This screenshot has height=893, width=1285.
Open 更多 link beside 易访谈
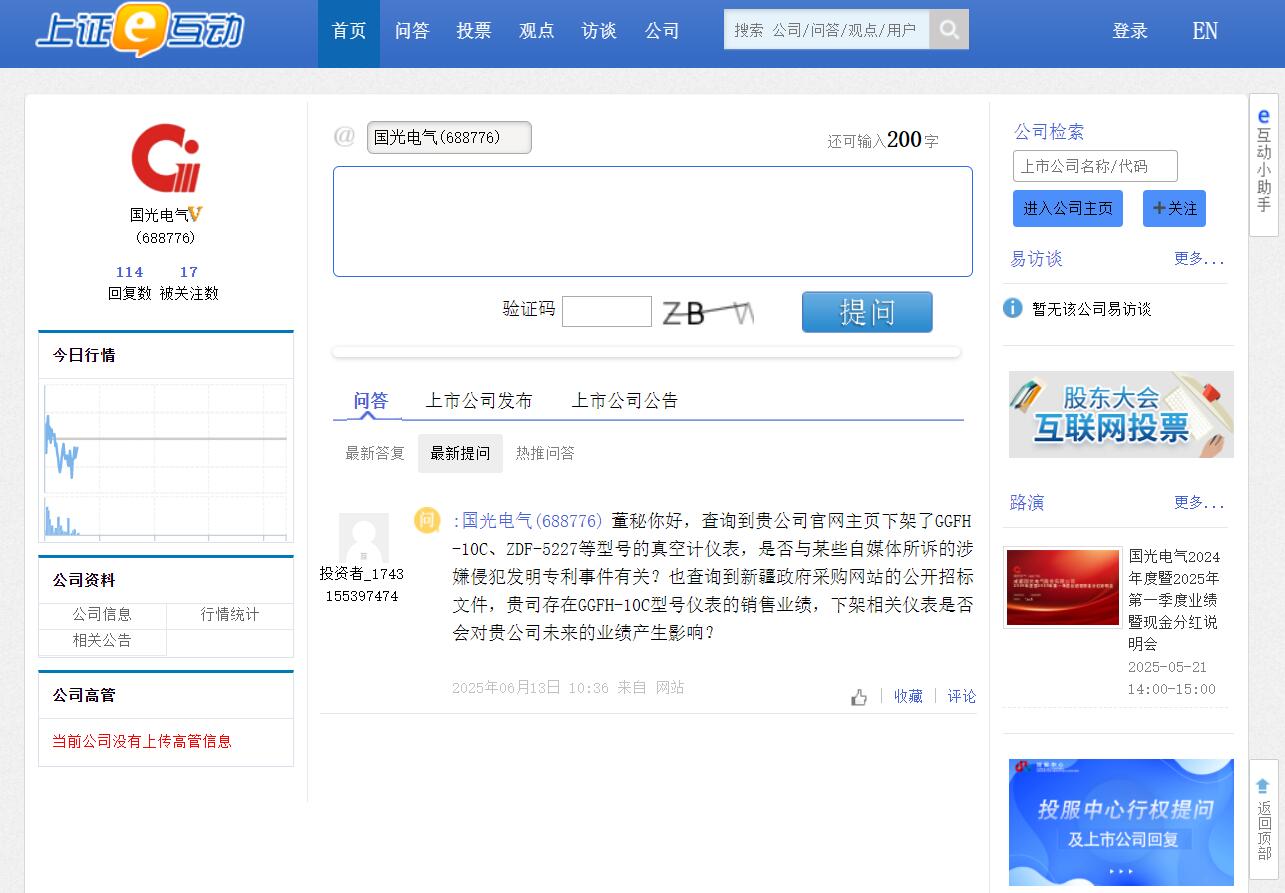[x=1199, y=259]
